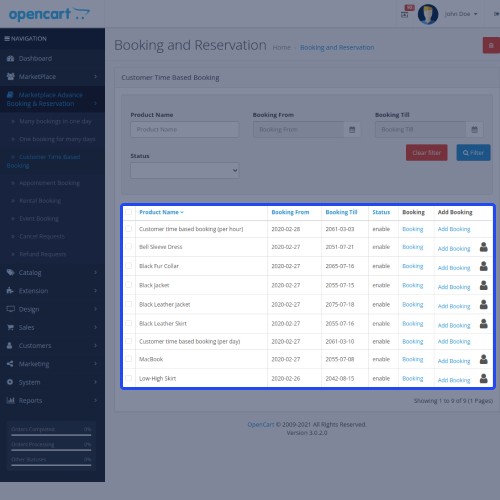Check Customer time based booking (per hour) row

(129, 229)
